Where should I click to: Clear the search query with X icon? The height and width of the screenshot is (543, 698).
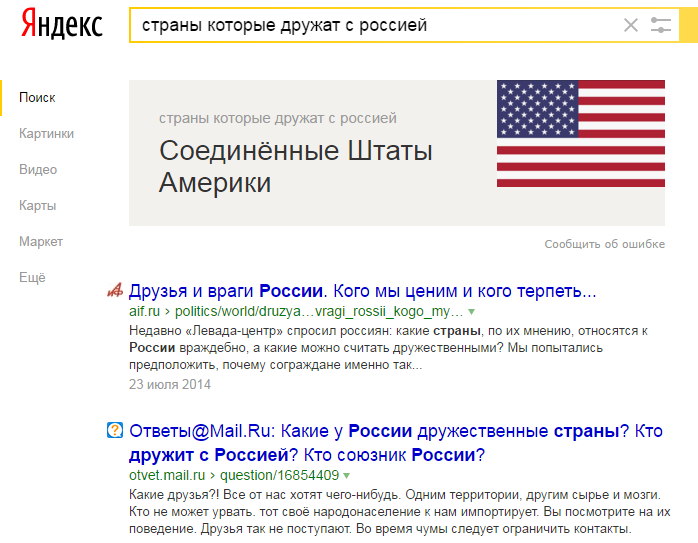630,26
